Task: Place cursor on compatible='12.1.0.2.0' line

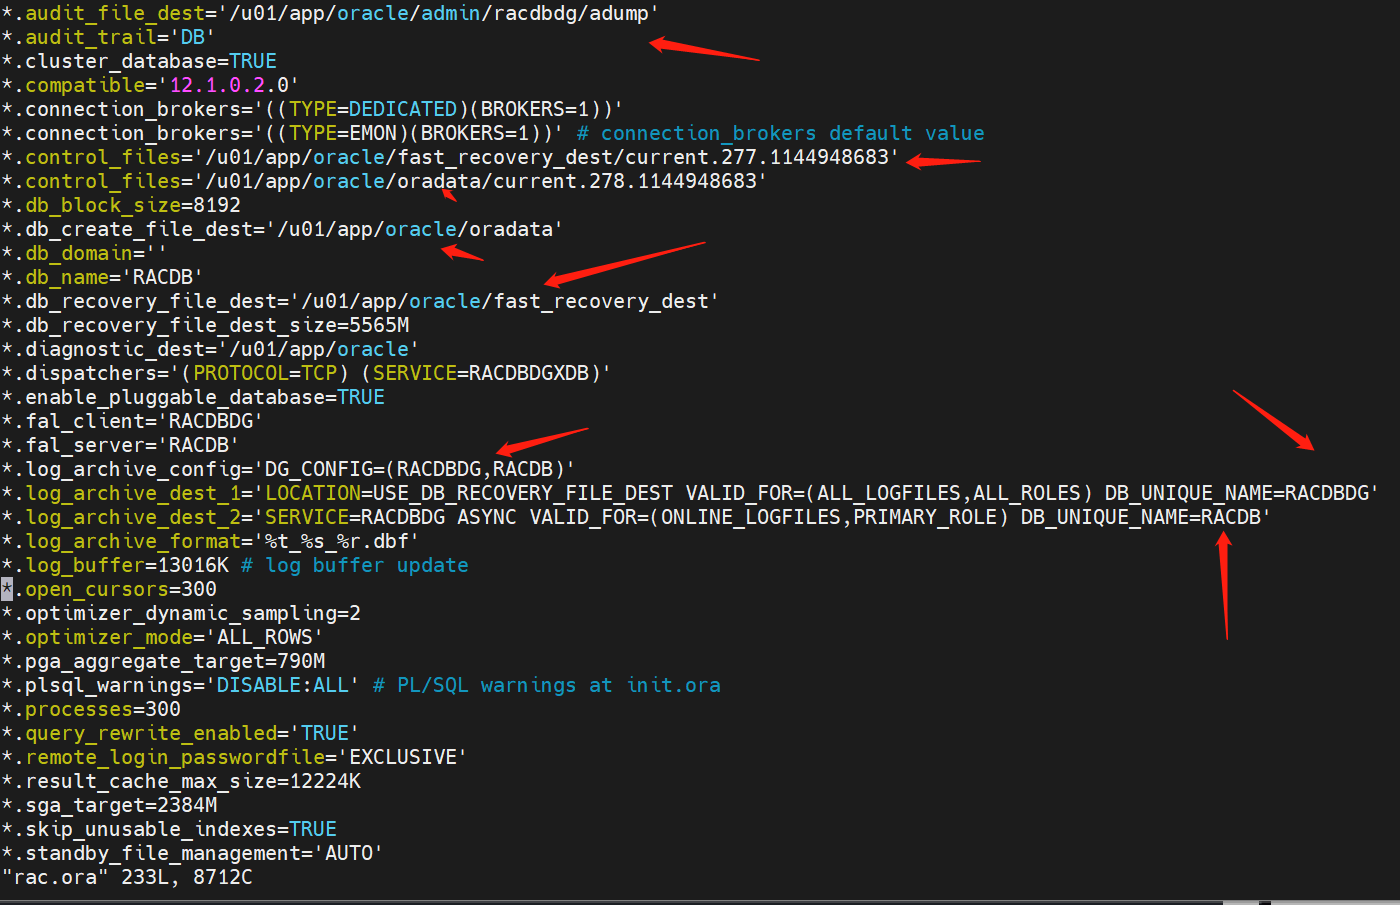Action: (x=150, y=85)
